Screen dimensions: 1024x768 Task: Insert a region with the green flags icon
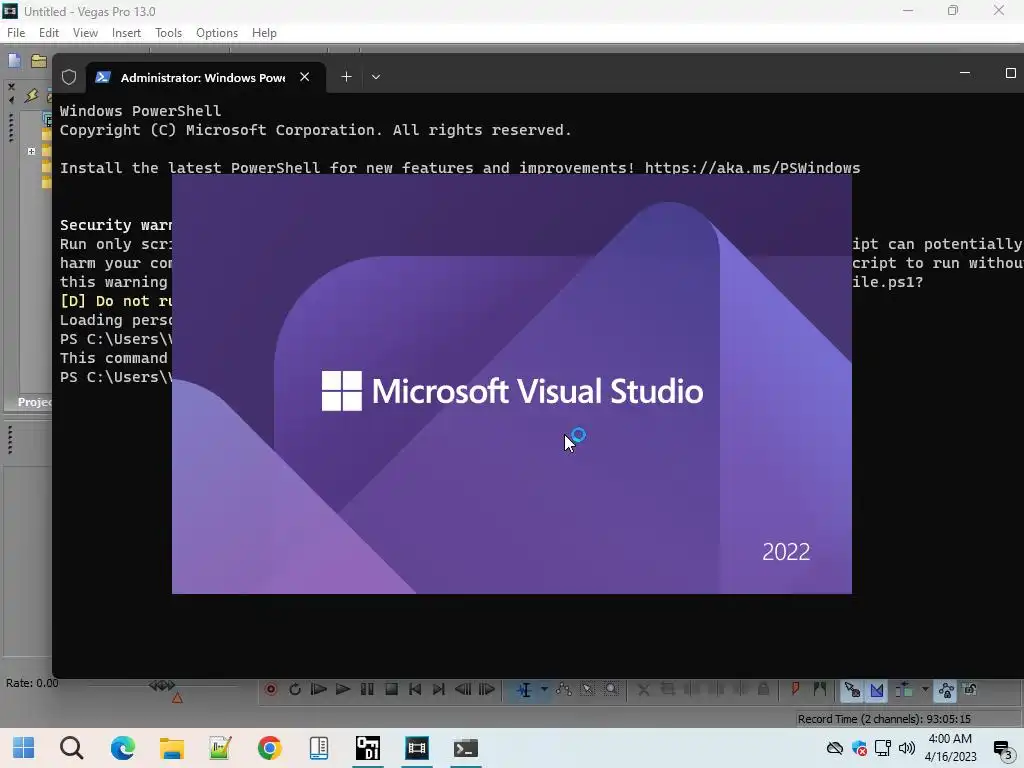click(820, 689)
